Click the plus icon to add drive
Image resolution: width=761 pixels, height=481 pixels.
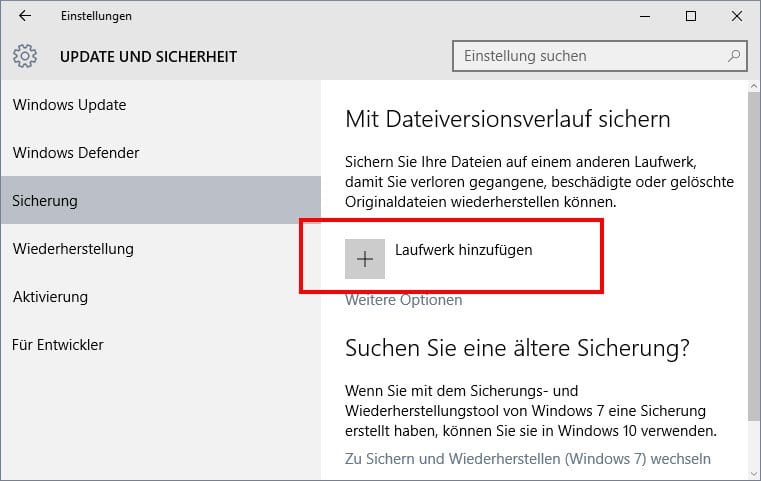click(365, 259)
